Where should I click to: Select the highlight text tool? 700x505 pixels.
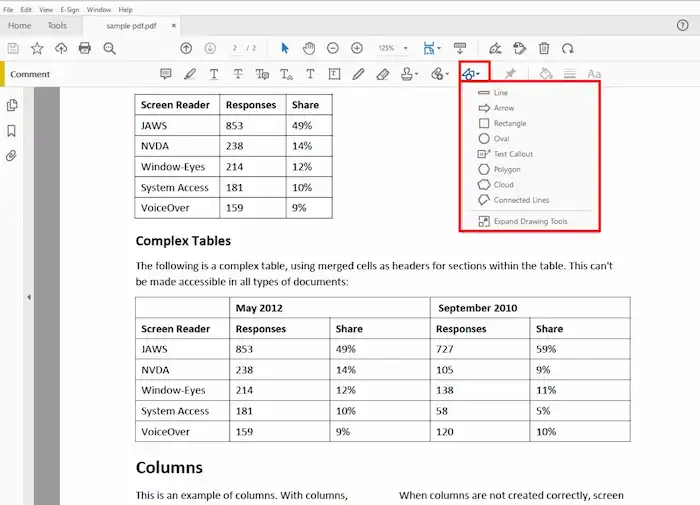189,74
